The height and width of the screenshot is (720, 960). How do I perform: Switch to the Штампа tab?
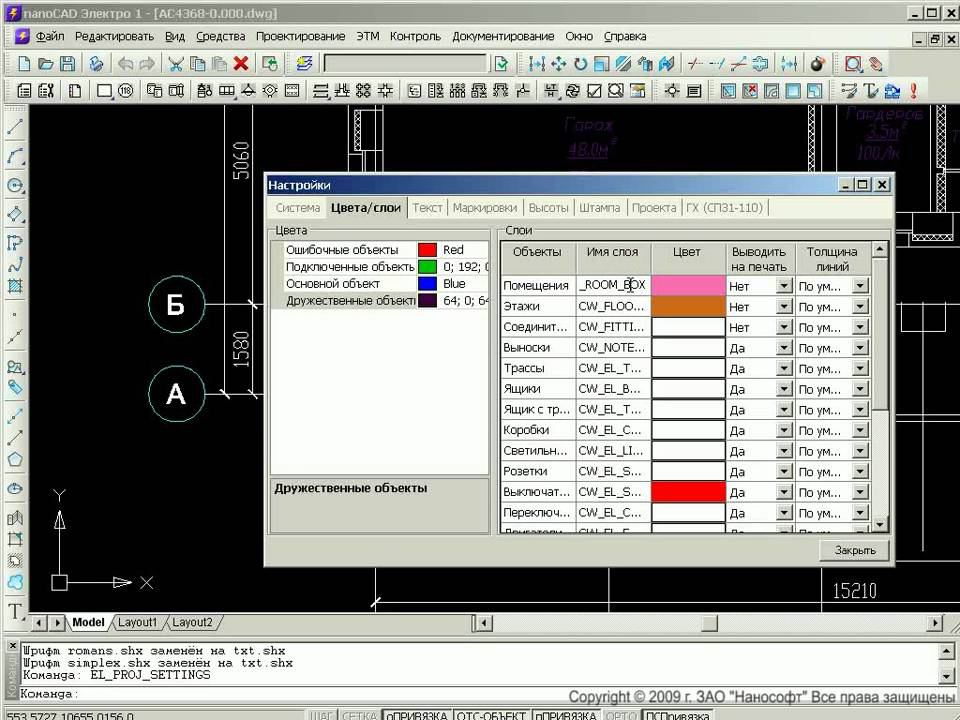[599, 208]
